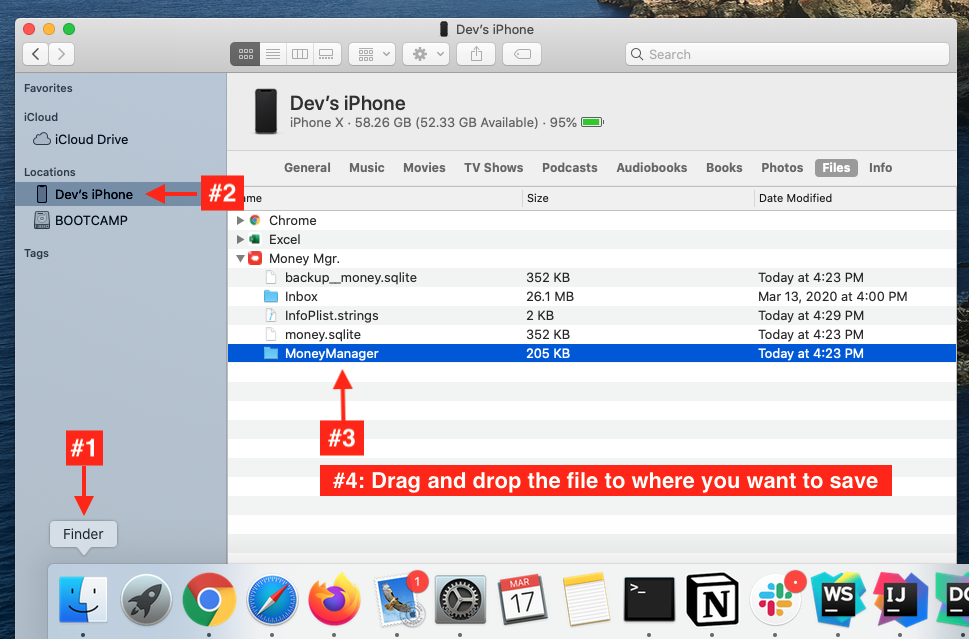
Task: Open the group-by arrangement dropdown
Action: [372, 54]
